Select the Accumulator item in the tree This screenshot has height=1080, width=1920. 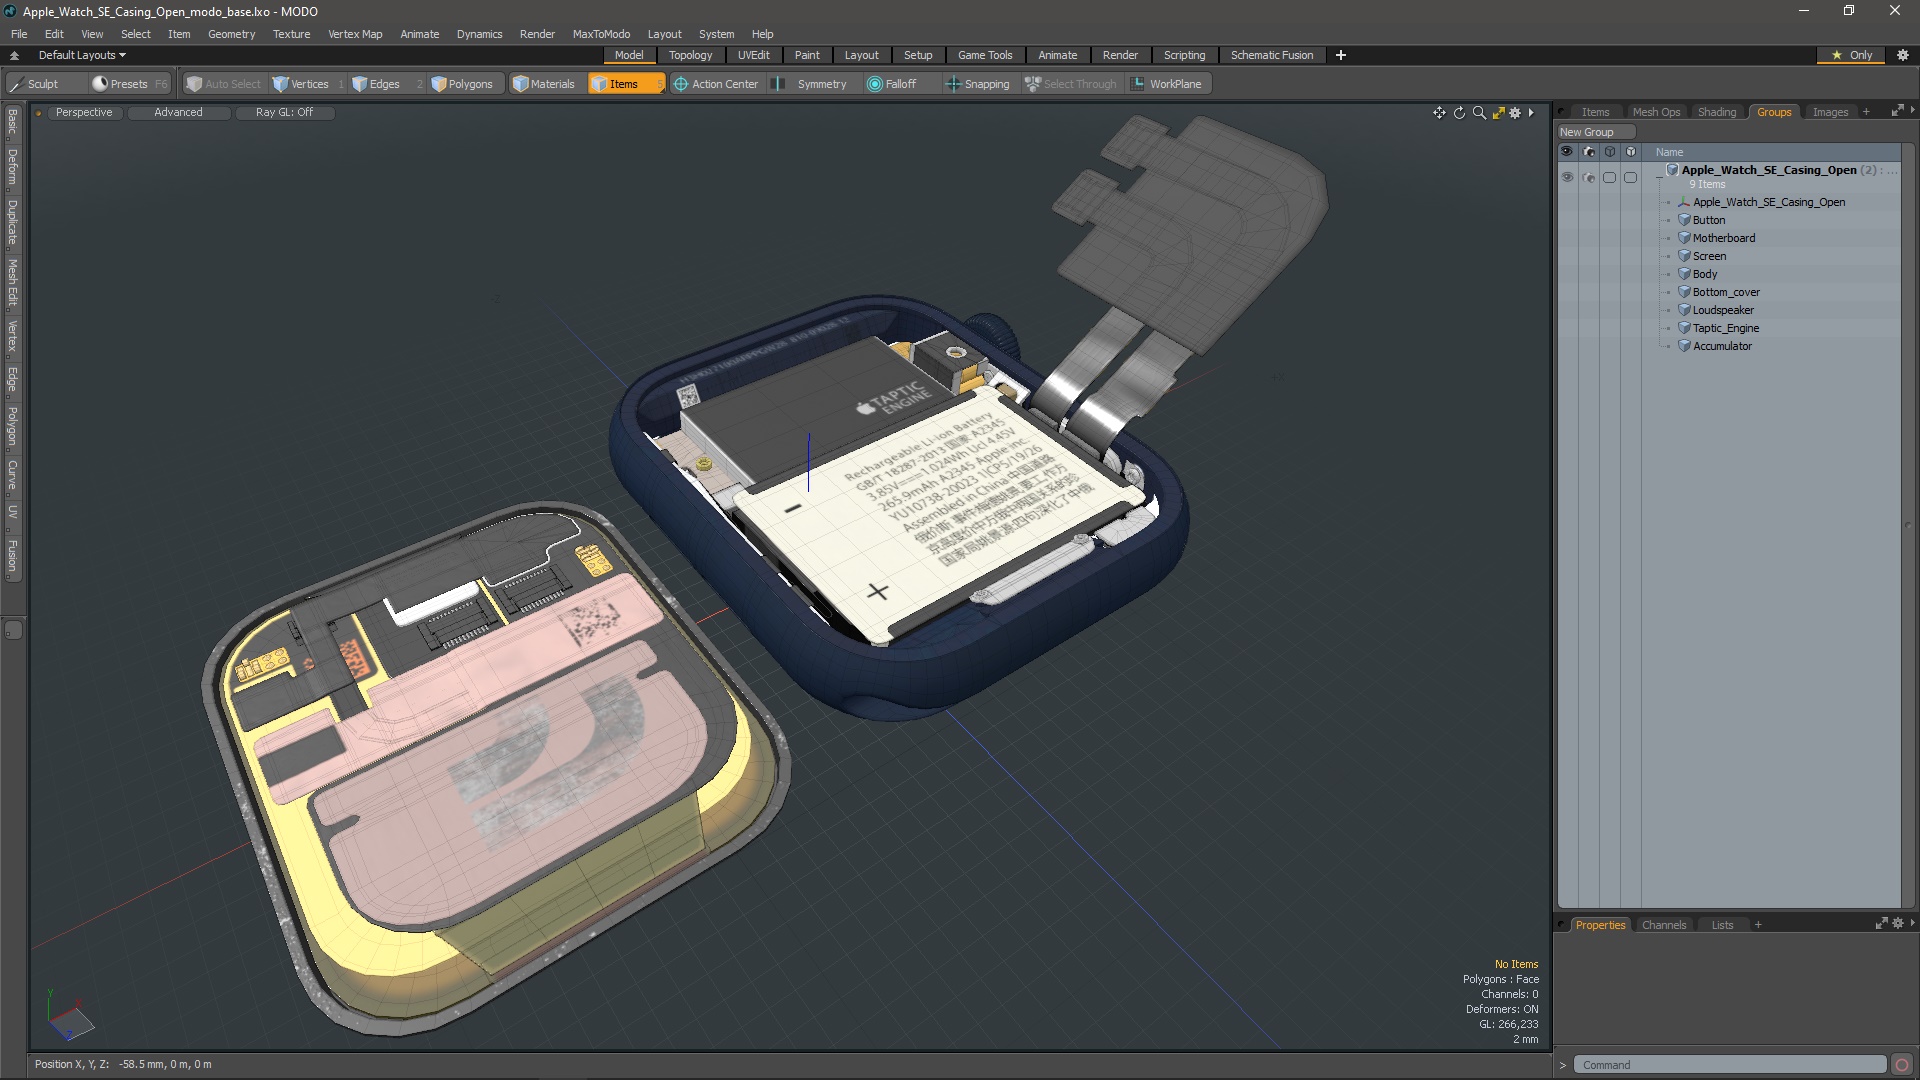click(1722, 346)
